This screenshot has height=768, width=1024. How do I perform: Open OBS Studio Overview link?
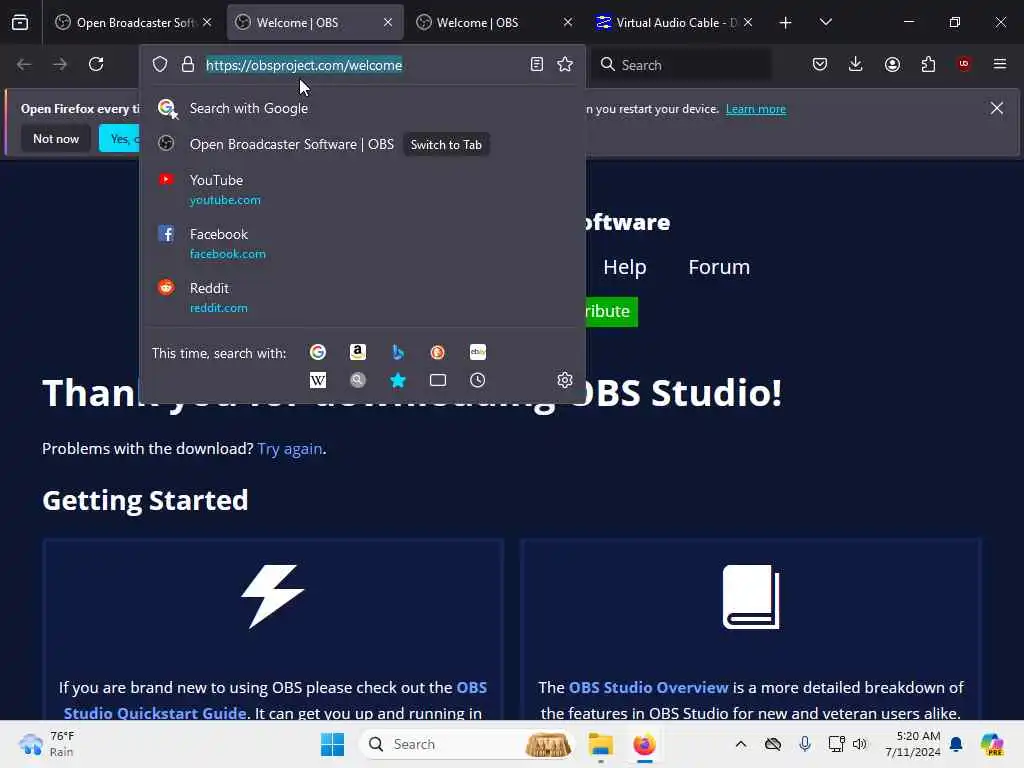click(x=648, y=688)
